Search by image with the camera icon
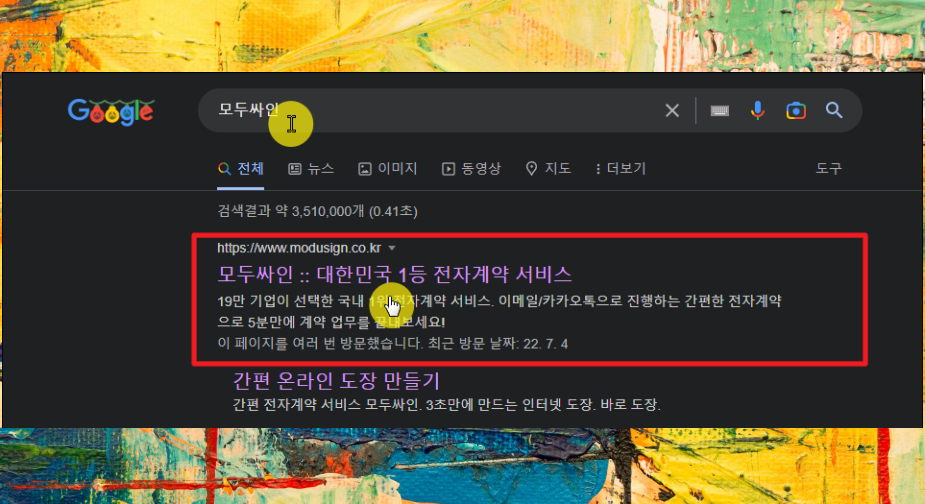Screen dimensions: 925x504 pyautogui.click(x=796, y=110)
